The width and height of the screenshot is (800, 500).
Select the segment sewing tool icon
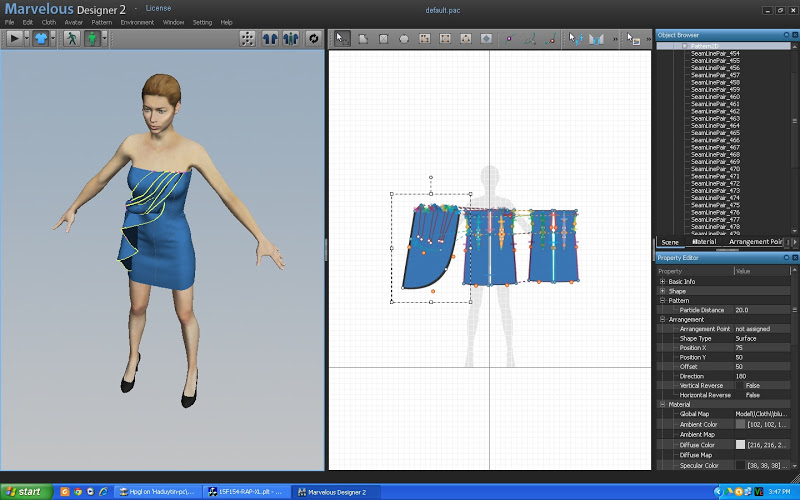pyautogui.click(x=596, y=39)
